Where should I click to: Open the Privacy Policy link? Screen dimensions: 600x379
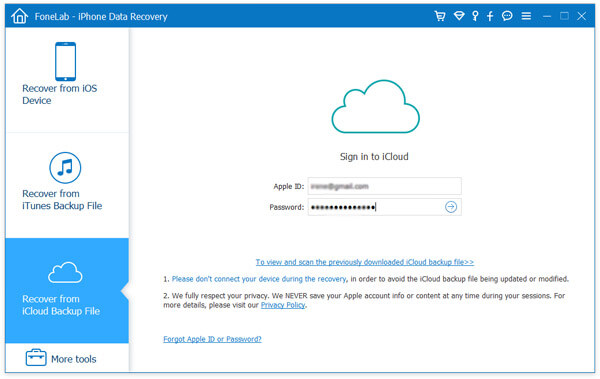[283, 305]
